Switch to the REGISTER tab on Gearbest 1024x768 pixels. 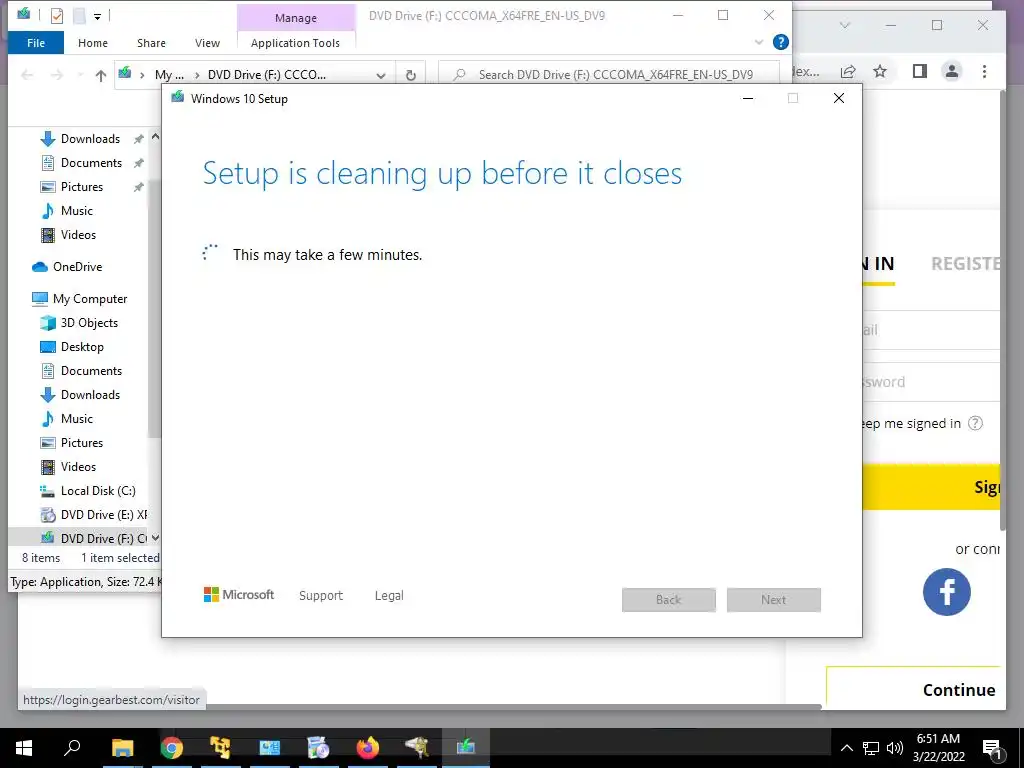tap(966, 264)
